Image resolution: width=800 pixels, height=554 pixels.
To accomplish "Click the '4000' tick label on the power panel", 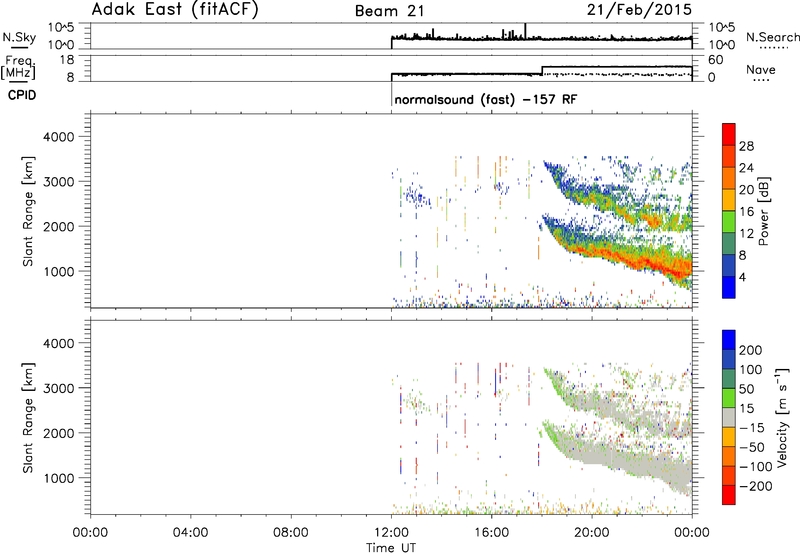I will 58,137.
